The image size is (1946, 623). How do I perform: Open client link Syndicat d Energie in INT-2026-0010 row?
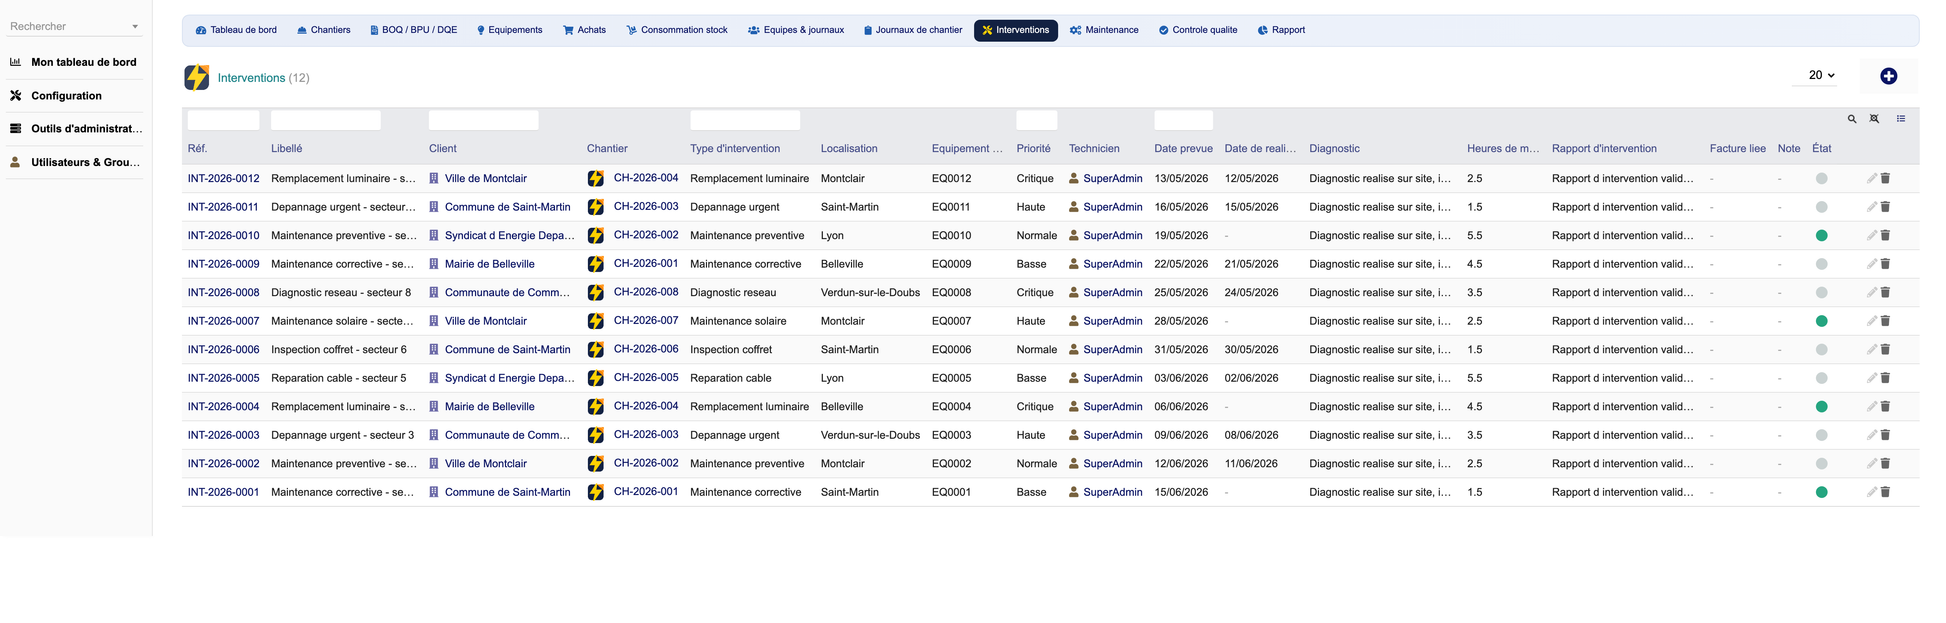509,236
